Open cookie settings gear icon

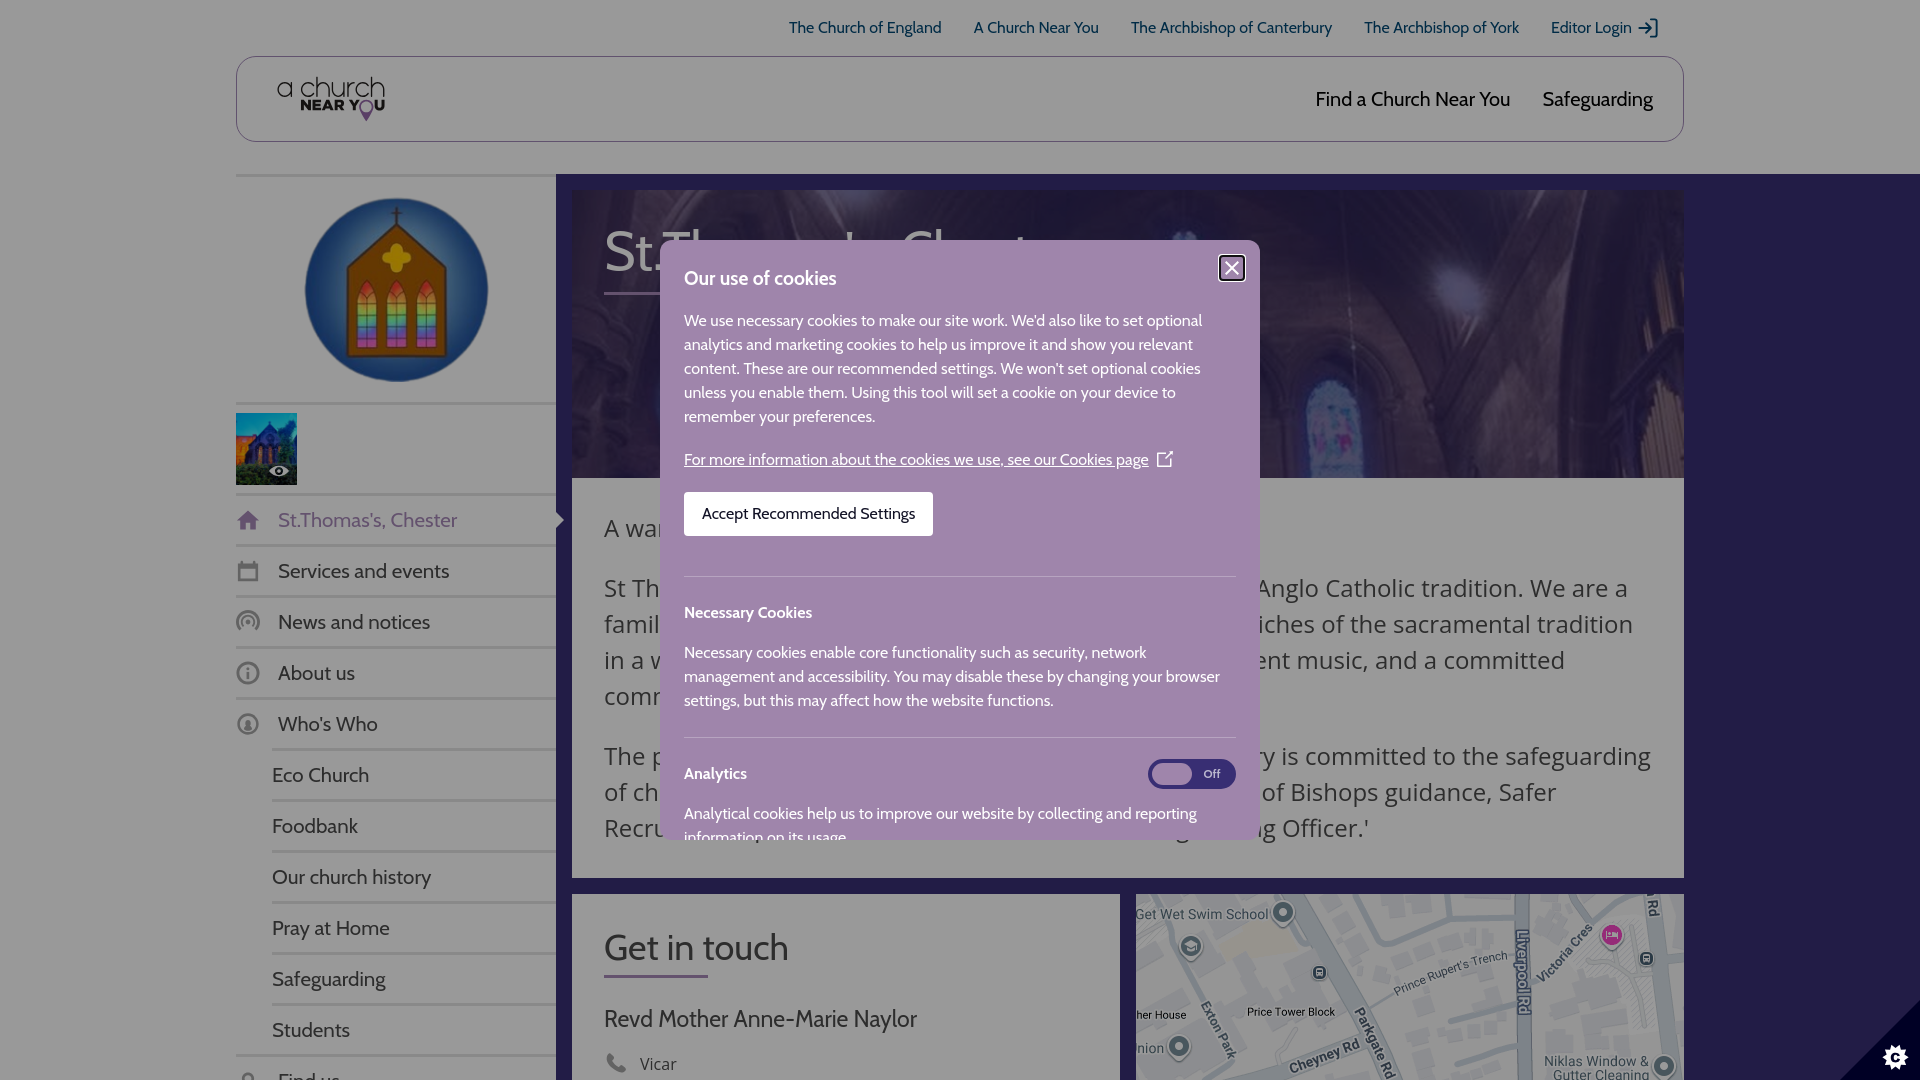coord(1895,1057)
